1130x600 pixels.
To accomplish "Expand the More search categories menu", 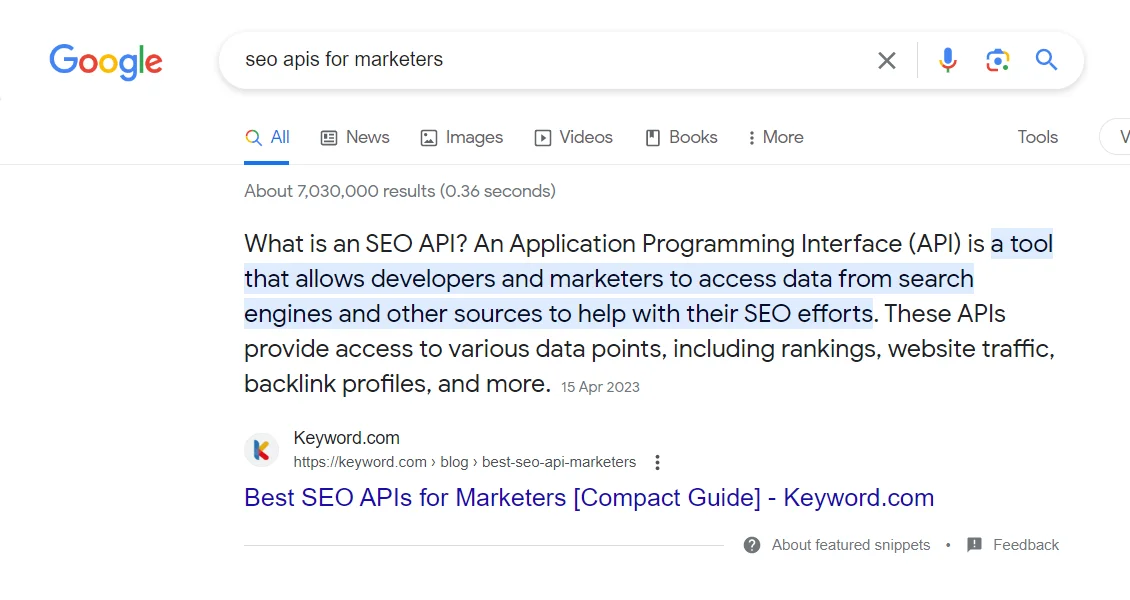I will tap(775, 137).
